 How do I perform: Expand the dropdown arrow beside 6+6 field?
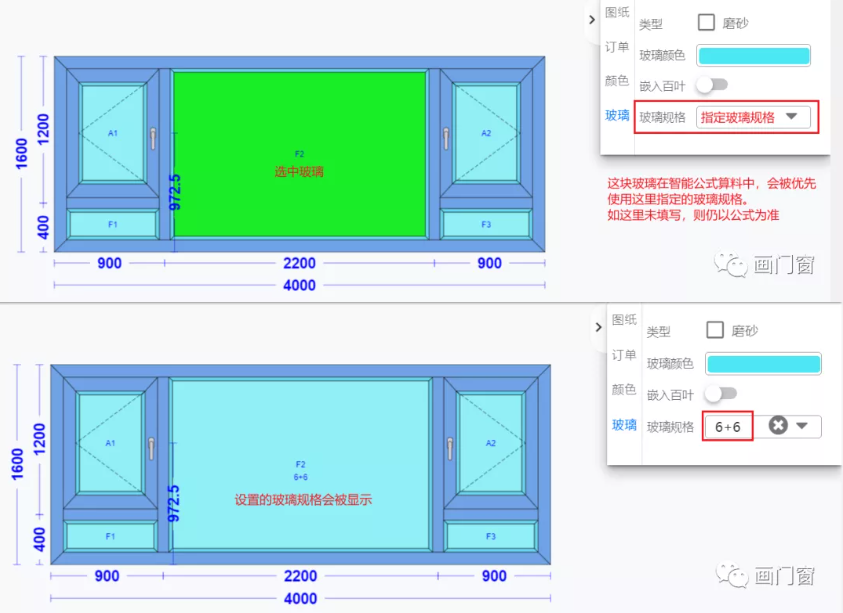802,426
